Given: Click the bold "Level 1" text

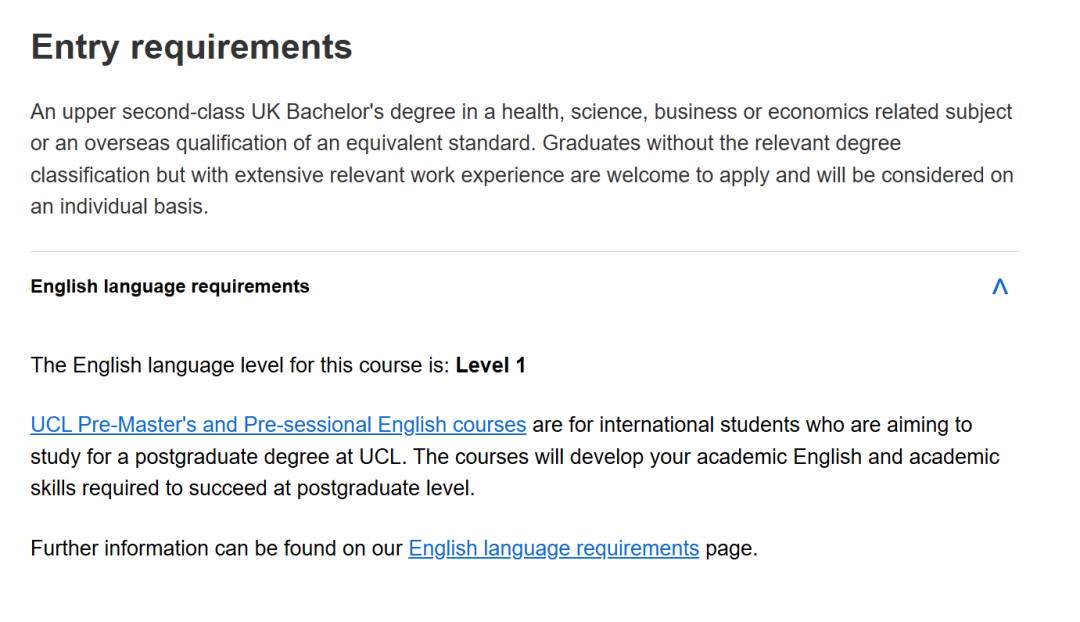Looking at the screenshot, I should tap(490, 366).
